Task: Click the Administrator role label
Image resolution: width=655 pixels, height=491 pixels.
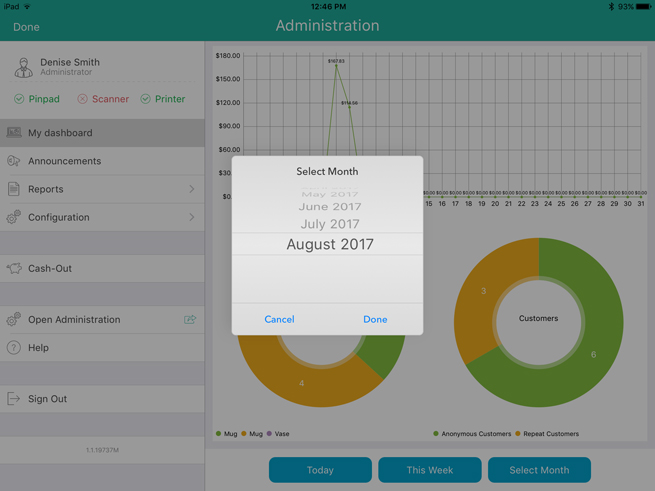Action: pyautogui.click(x=66, y=72)
